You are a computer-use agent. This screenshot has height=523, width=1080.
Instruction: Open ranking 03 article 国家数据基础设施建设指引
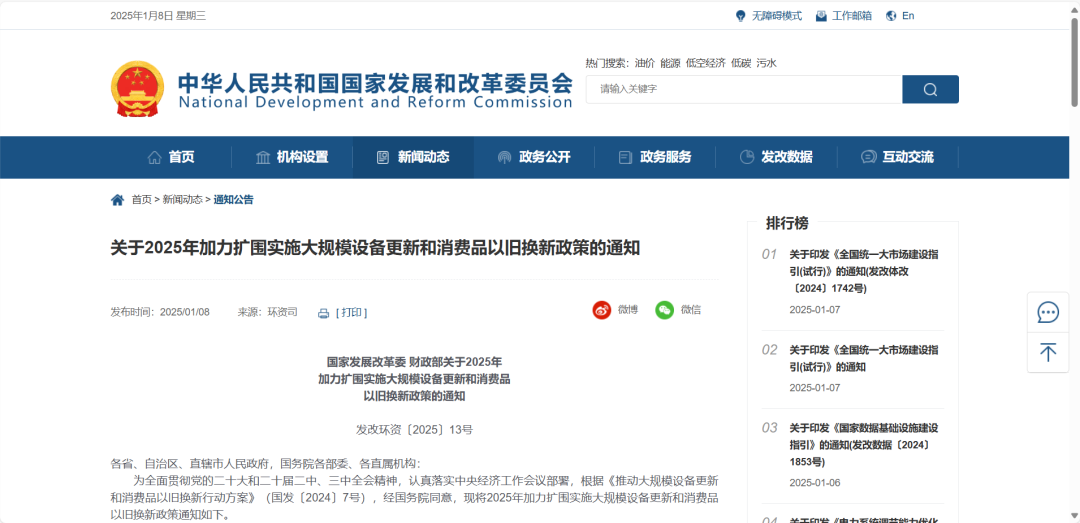(864, 444)
